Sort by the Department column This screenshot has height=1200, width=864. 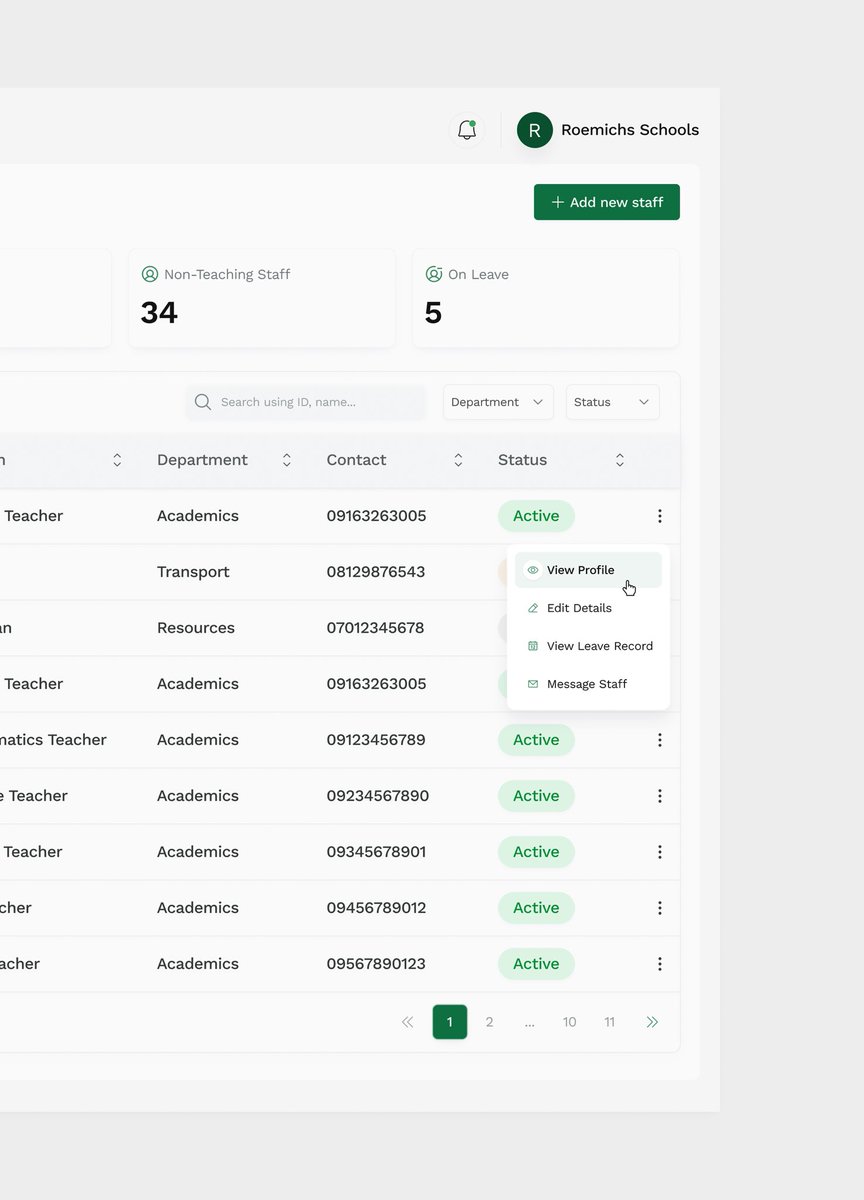(287, 460)
